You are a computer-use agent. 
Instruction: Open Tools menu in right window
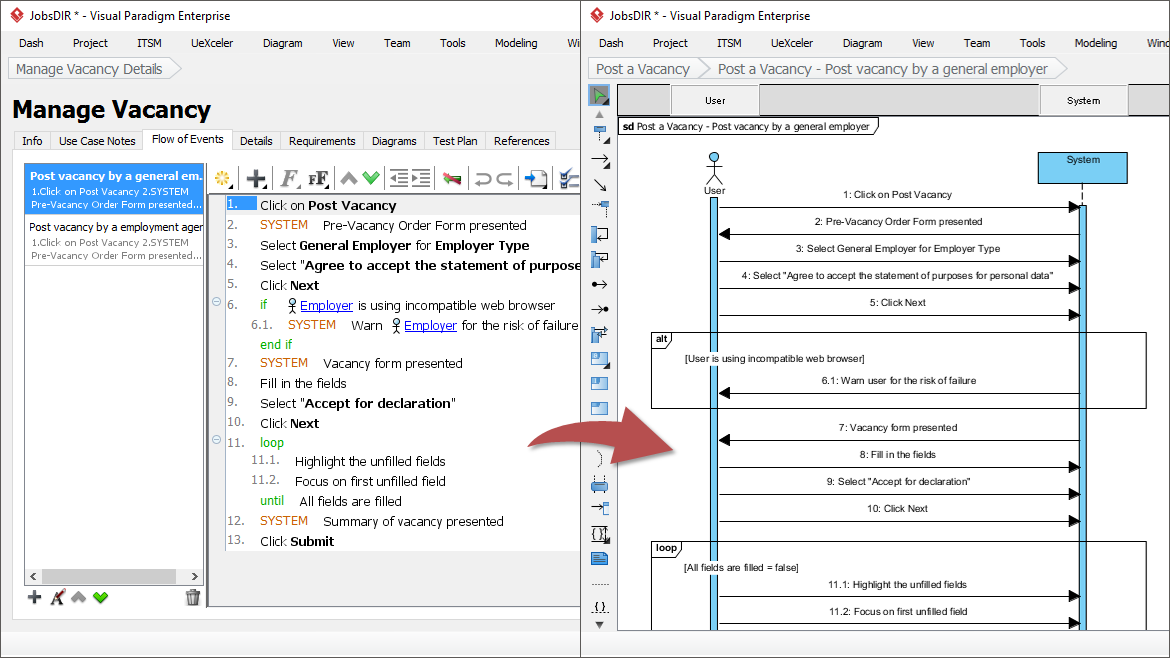pos(1033,43)
